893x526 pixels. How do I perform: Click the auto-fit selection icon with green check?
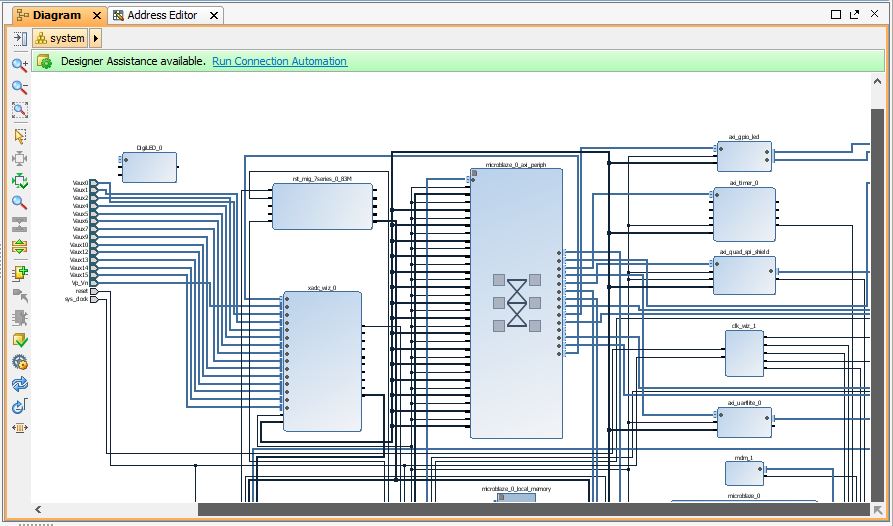20,181
